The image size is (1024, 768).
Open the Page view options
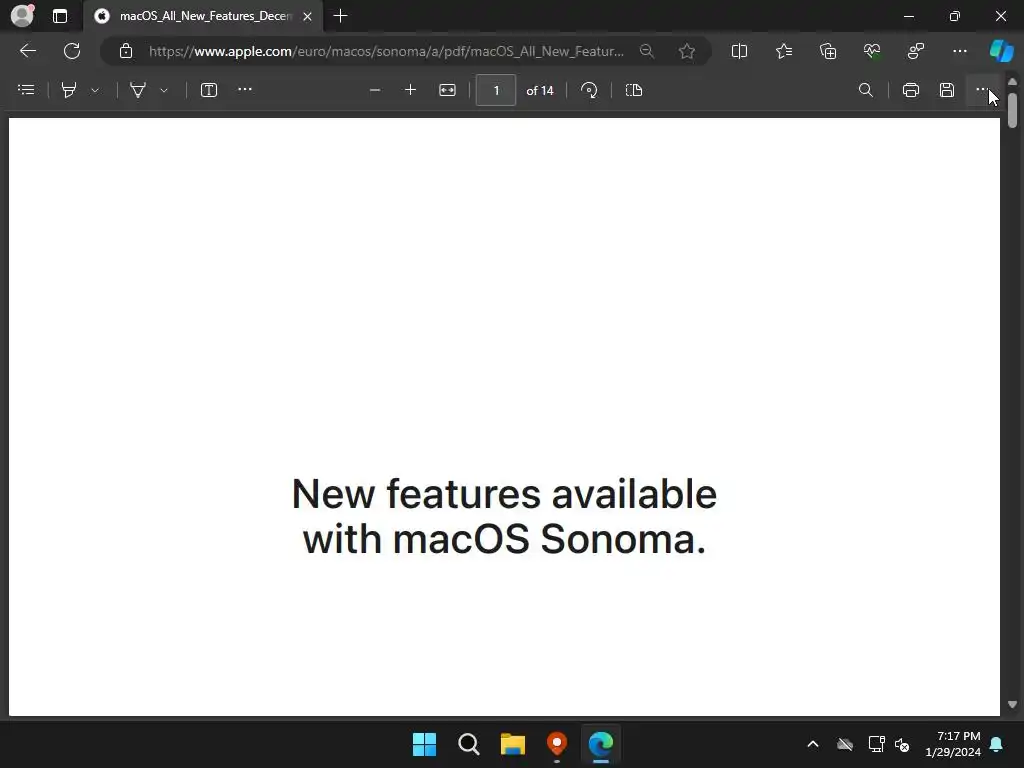click(634, 90)
